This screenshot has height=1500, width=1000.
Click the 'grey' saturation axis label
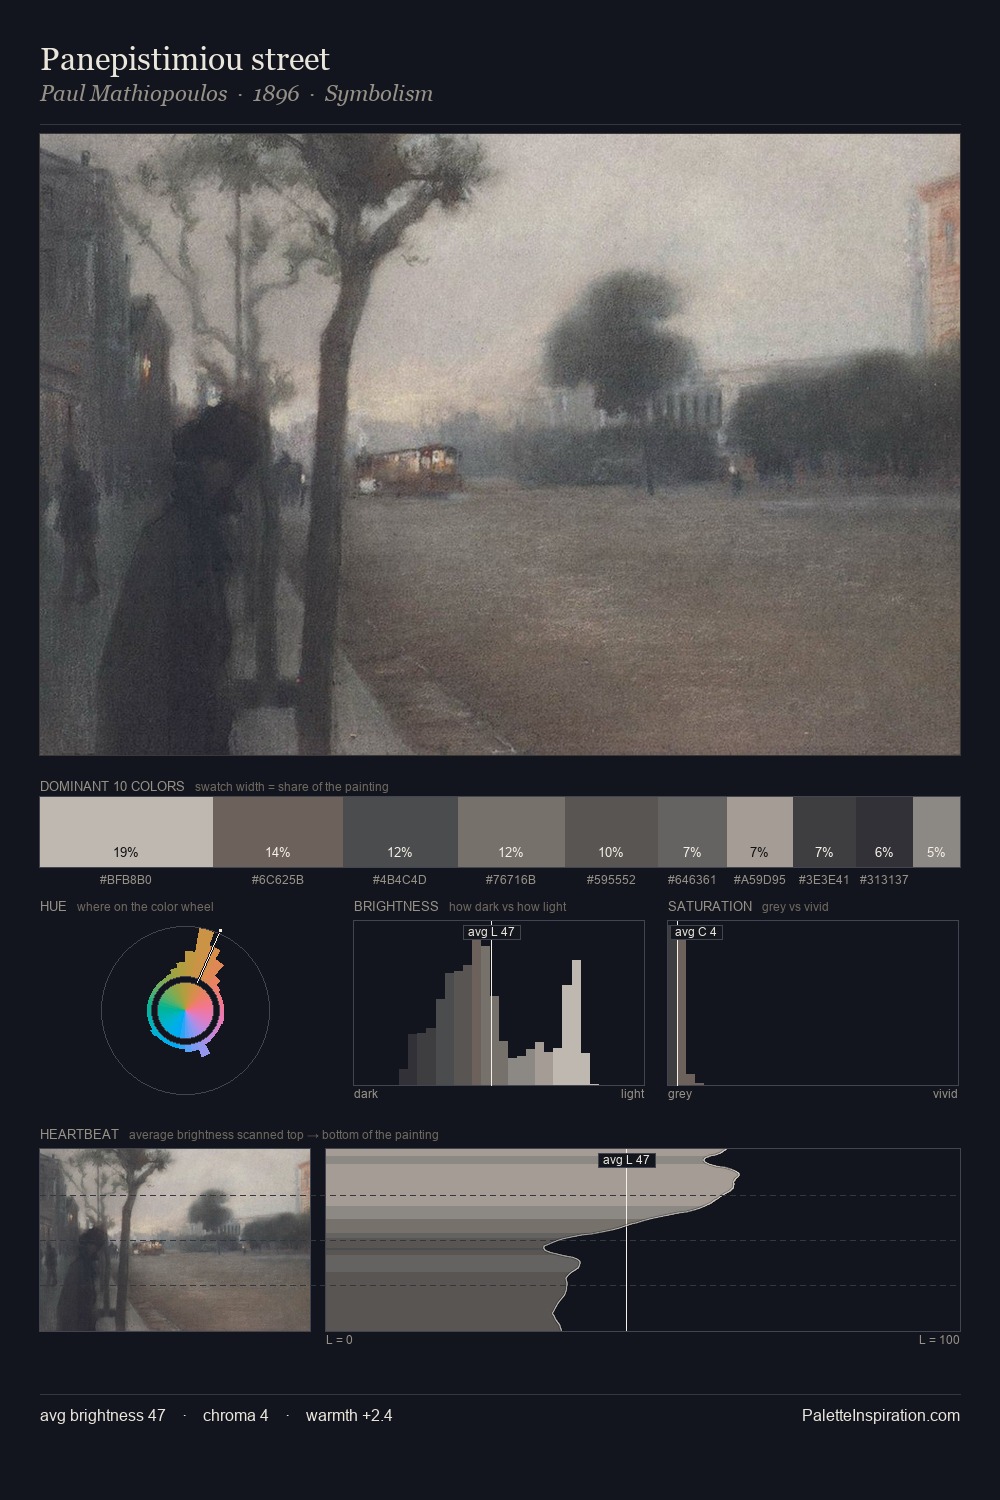pos(680,1094)
